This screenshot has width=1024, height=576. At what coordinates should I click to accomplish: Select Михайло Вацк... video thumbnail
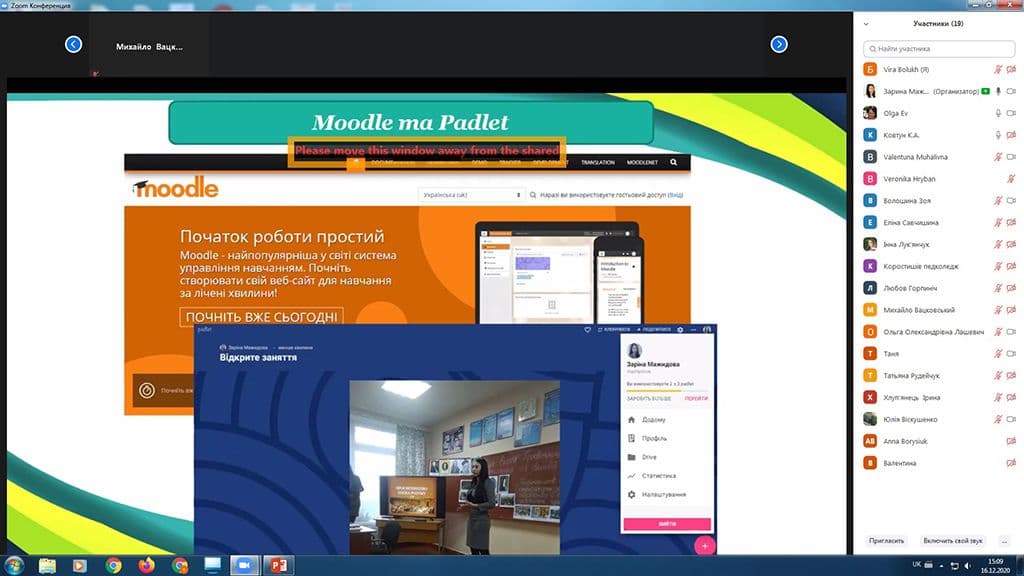(150, 44)
